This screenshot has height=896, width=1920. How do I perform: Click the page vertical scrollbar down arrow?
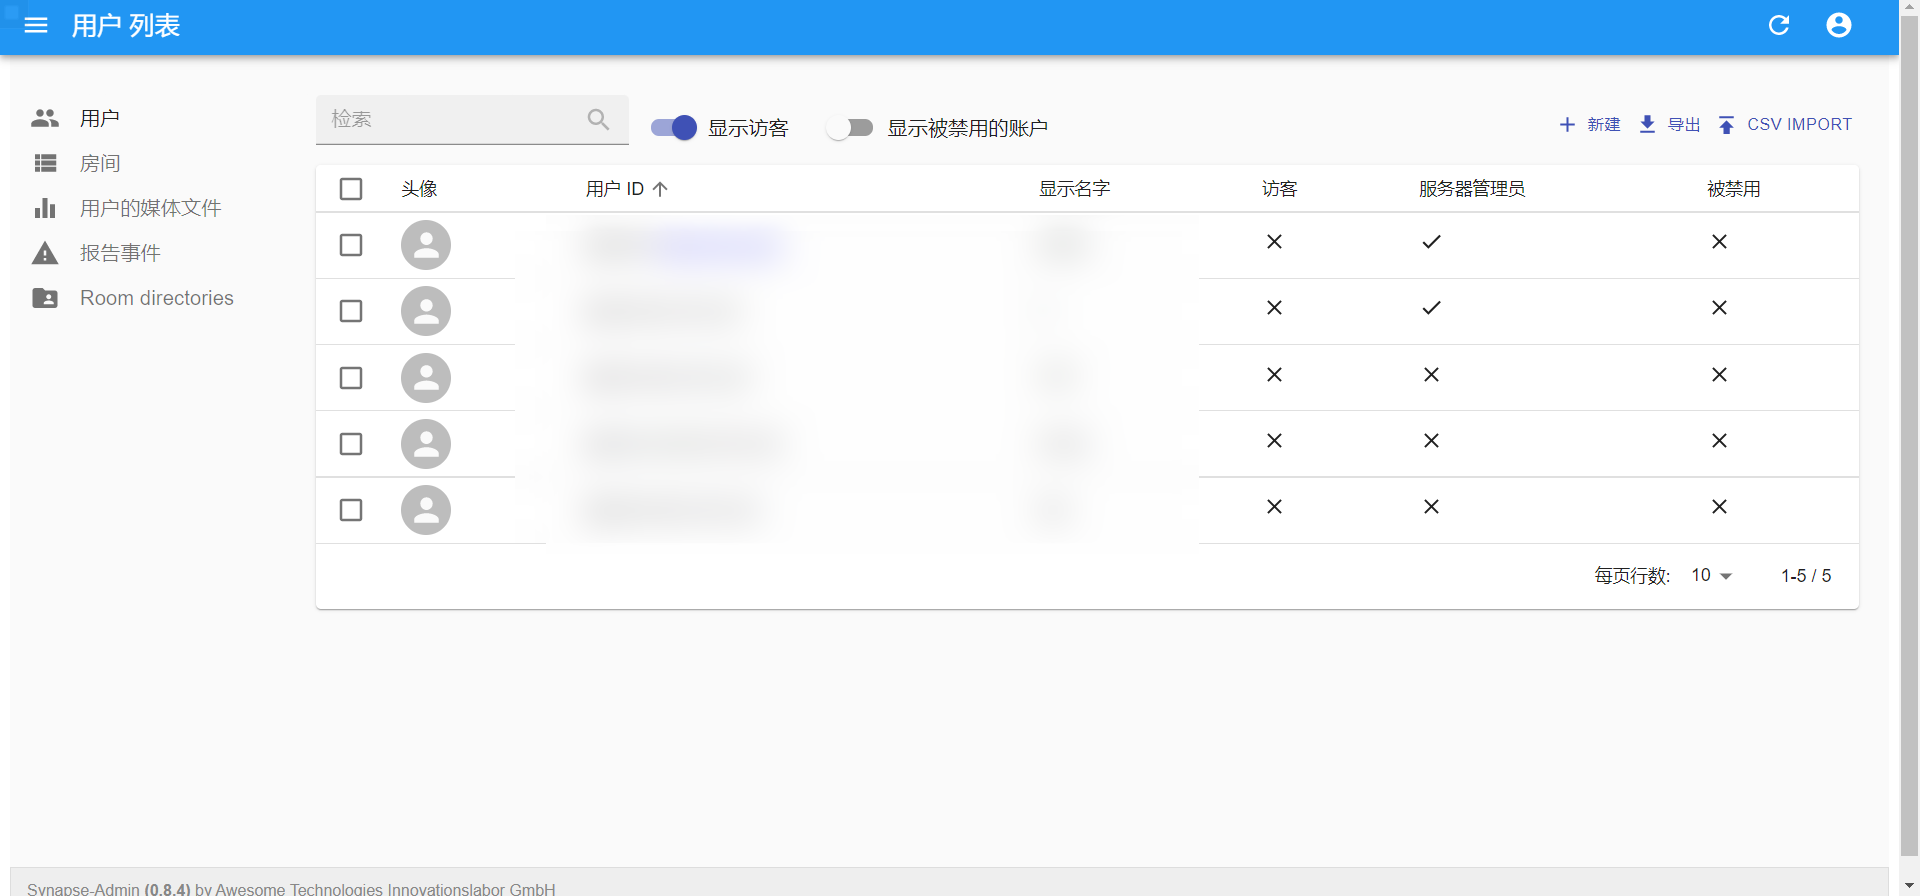[x=1909, y=887]
